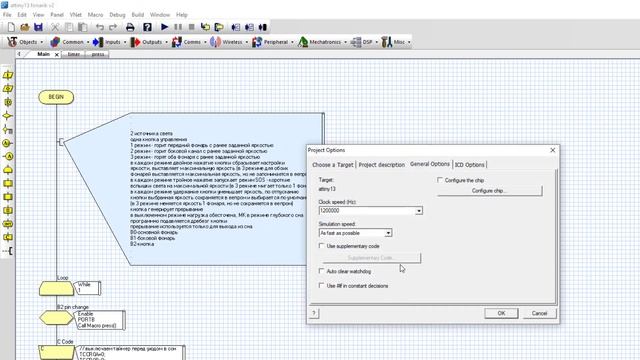
Task: Print the flowchart with printer icon
Action: tap(130, 27)
